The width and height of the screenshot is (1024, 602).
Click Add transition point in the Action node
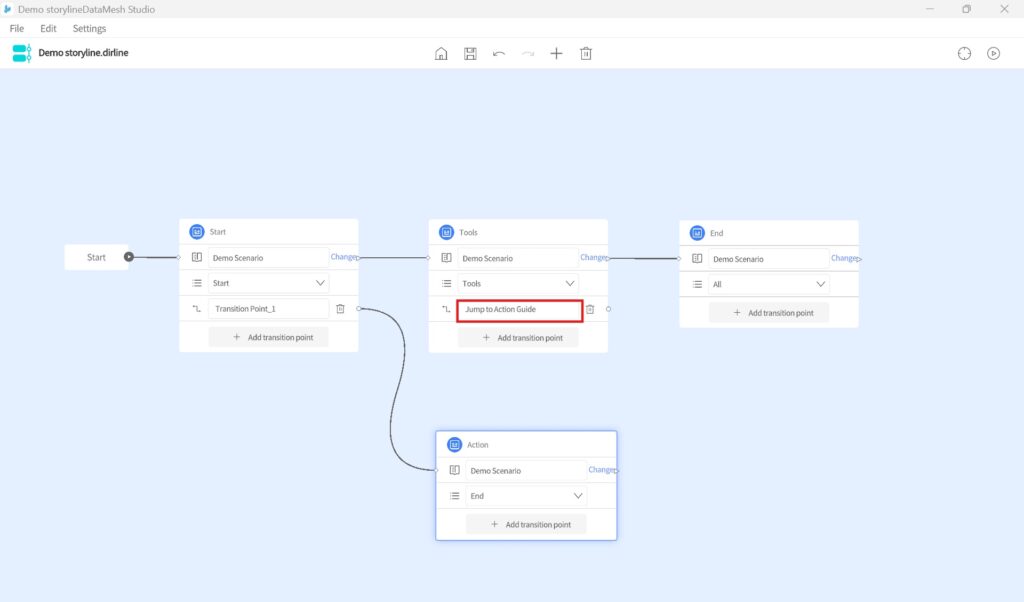(526, 524)
